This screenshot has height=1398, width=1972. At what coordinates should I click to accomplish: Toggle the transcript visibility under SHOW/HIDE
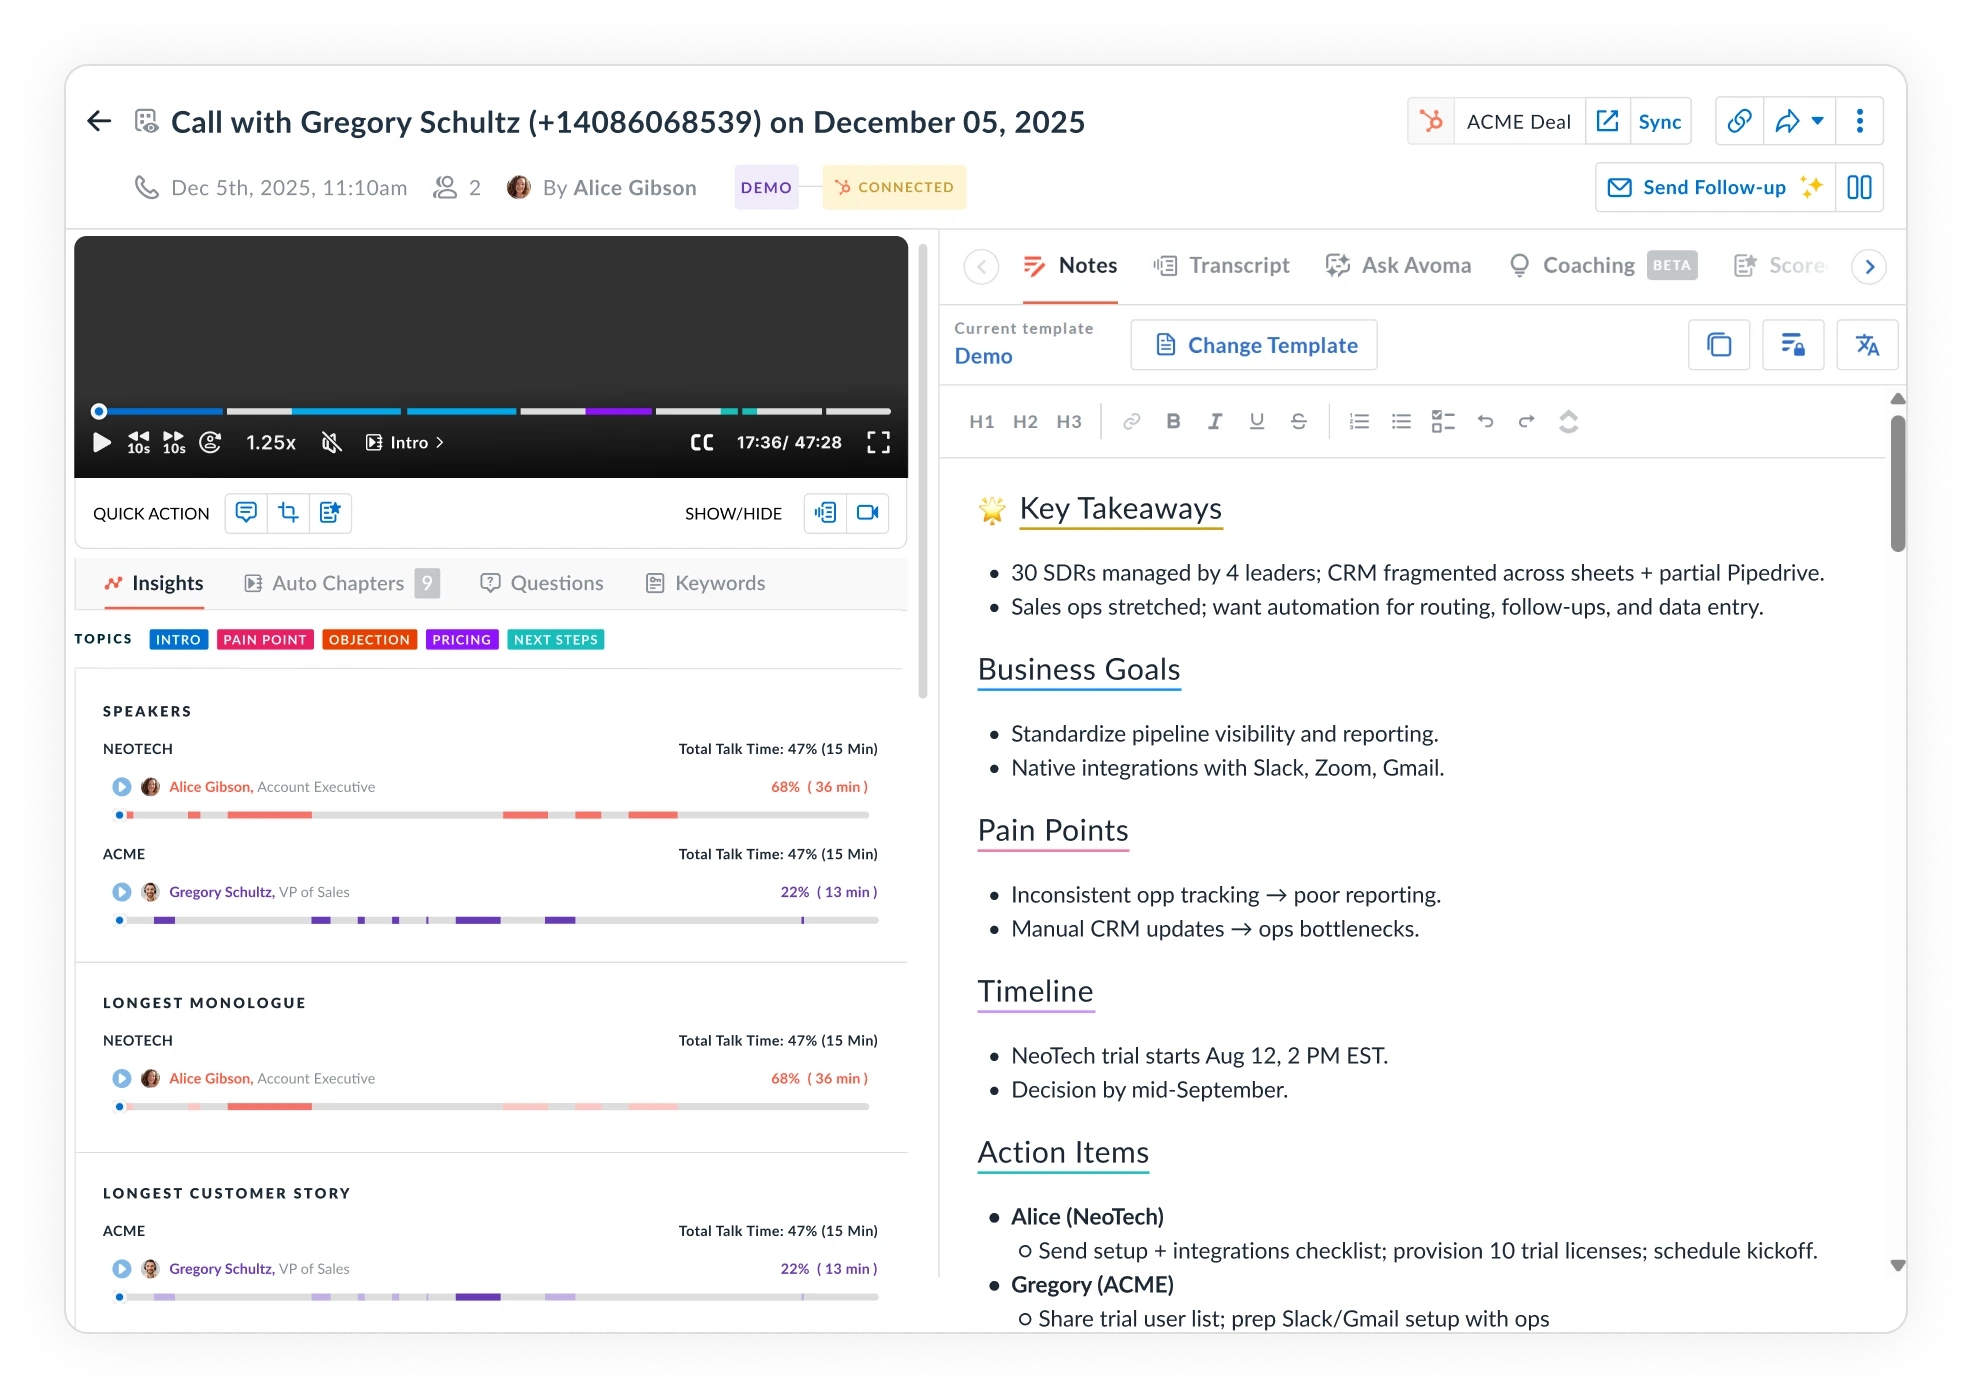[825, 513]
